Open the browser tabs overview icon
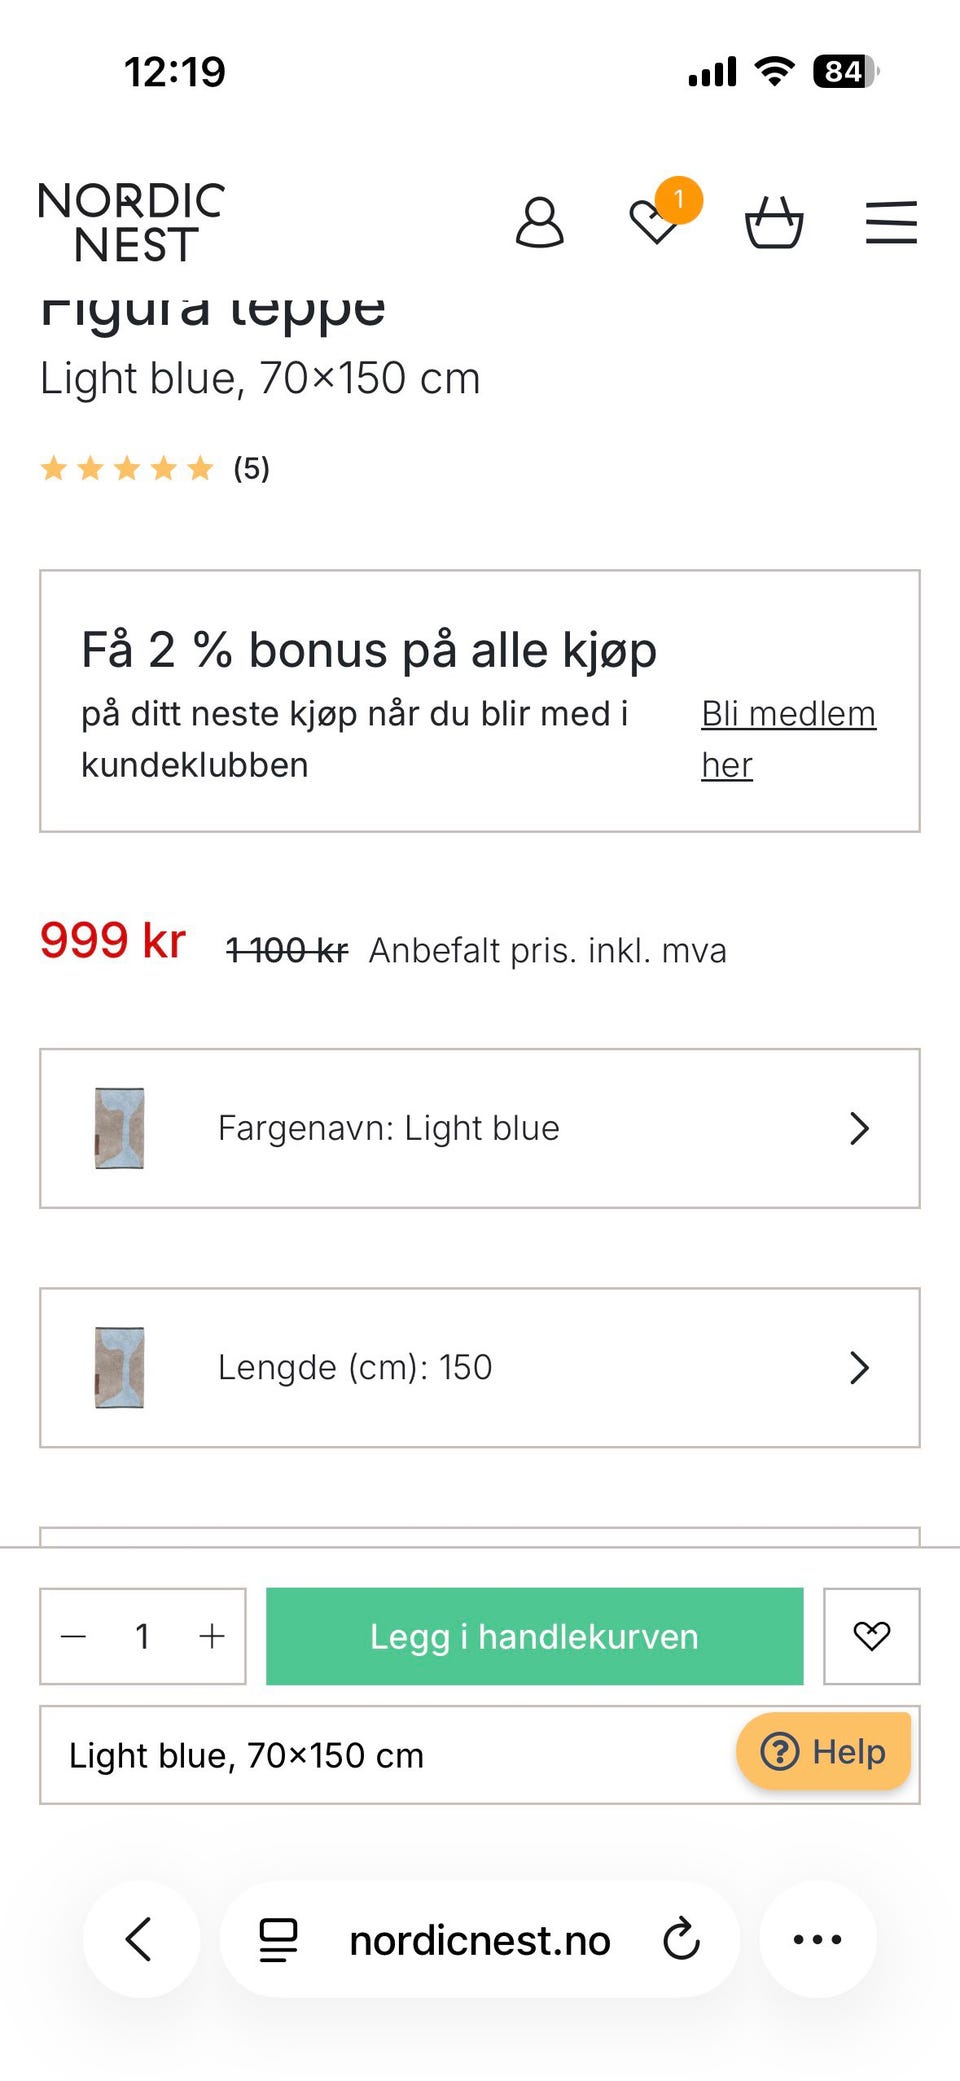The width and height of the screenshot is (960, 2081). pyautogui.click(x=278, y=1940)
